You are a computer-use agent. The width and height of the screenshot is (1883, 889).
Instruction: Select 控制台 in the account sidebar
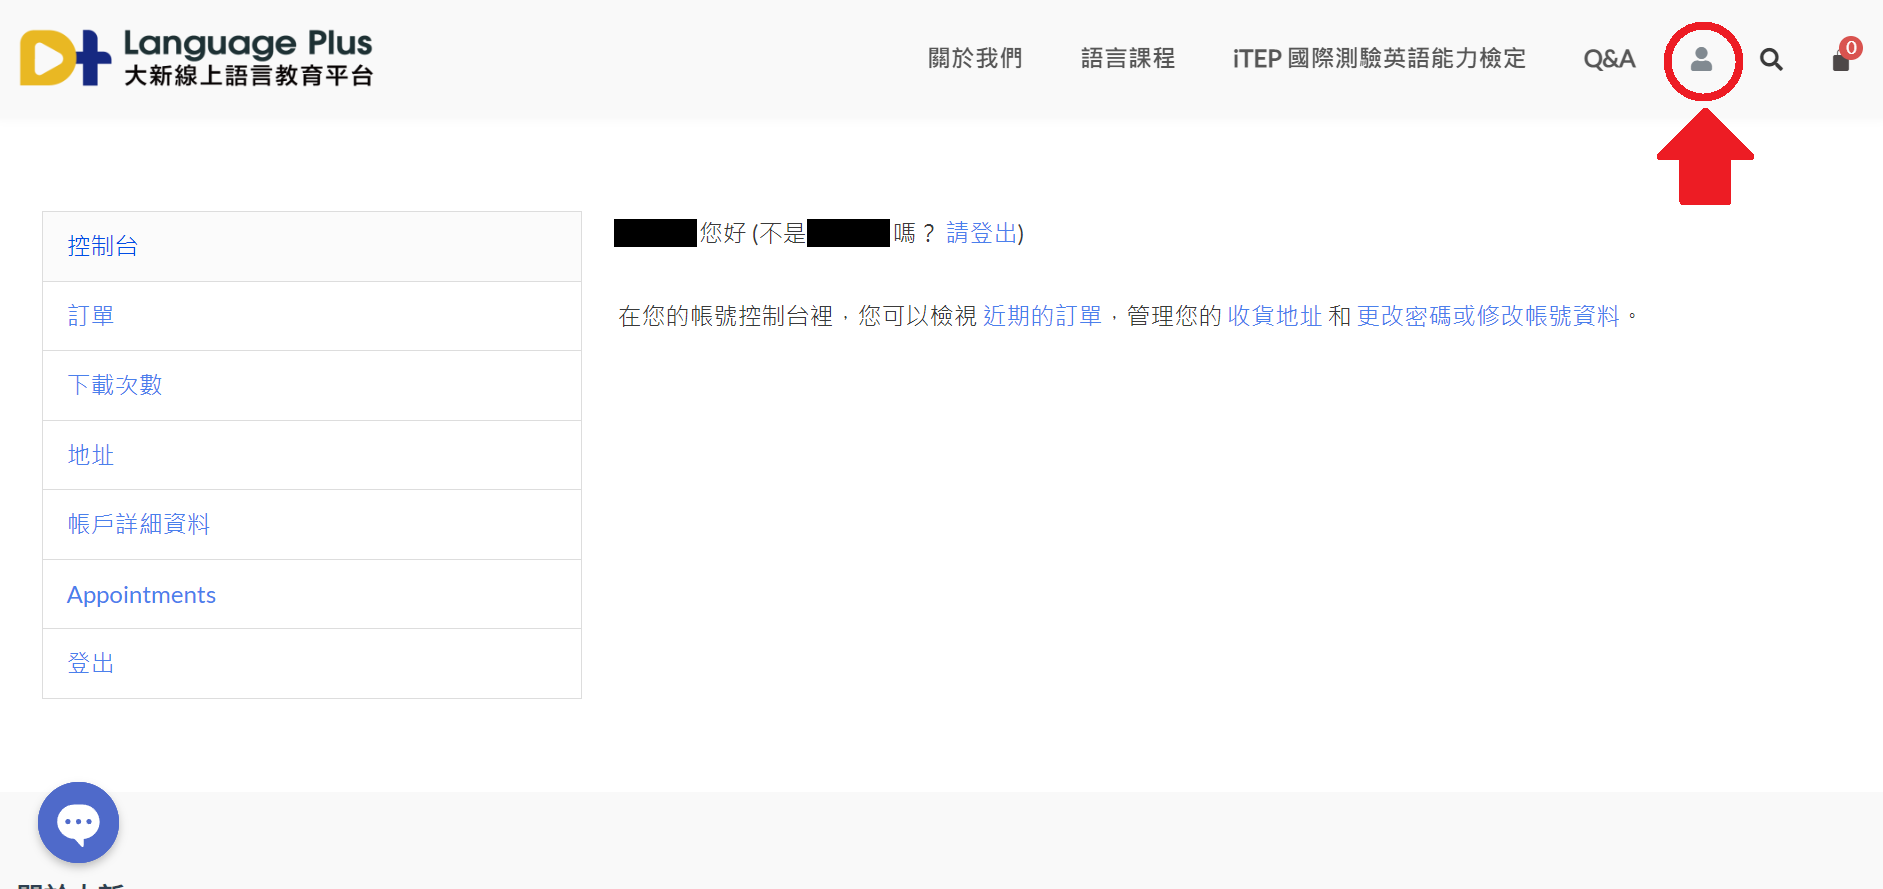click(x=103, y=246)
